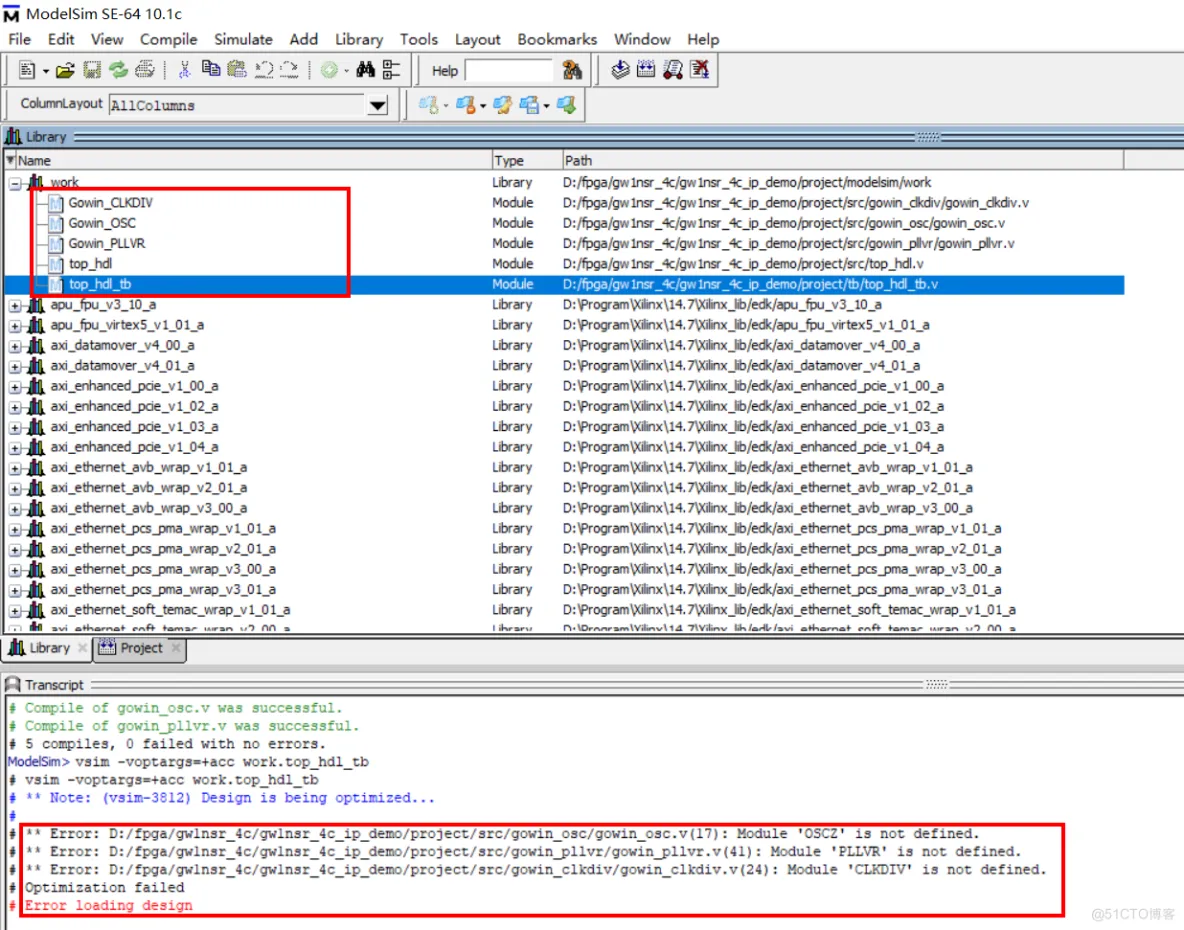Sort by the Path column header
This screenshot has height=930, width=1184.
843,160
